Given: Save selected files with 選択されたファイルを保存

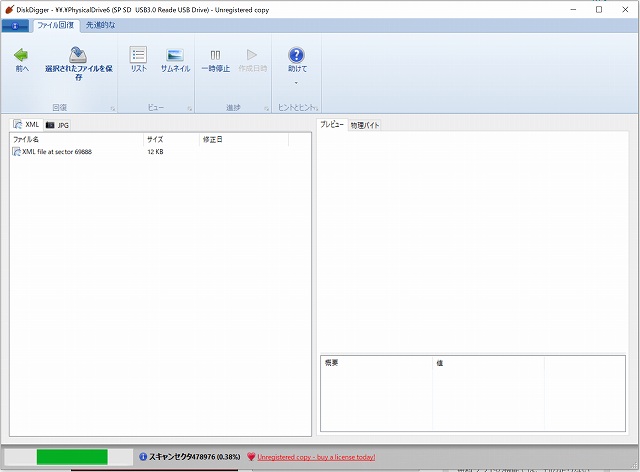Looking at the screenshot, I should [x=78, y=64].
